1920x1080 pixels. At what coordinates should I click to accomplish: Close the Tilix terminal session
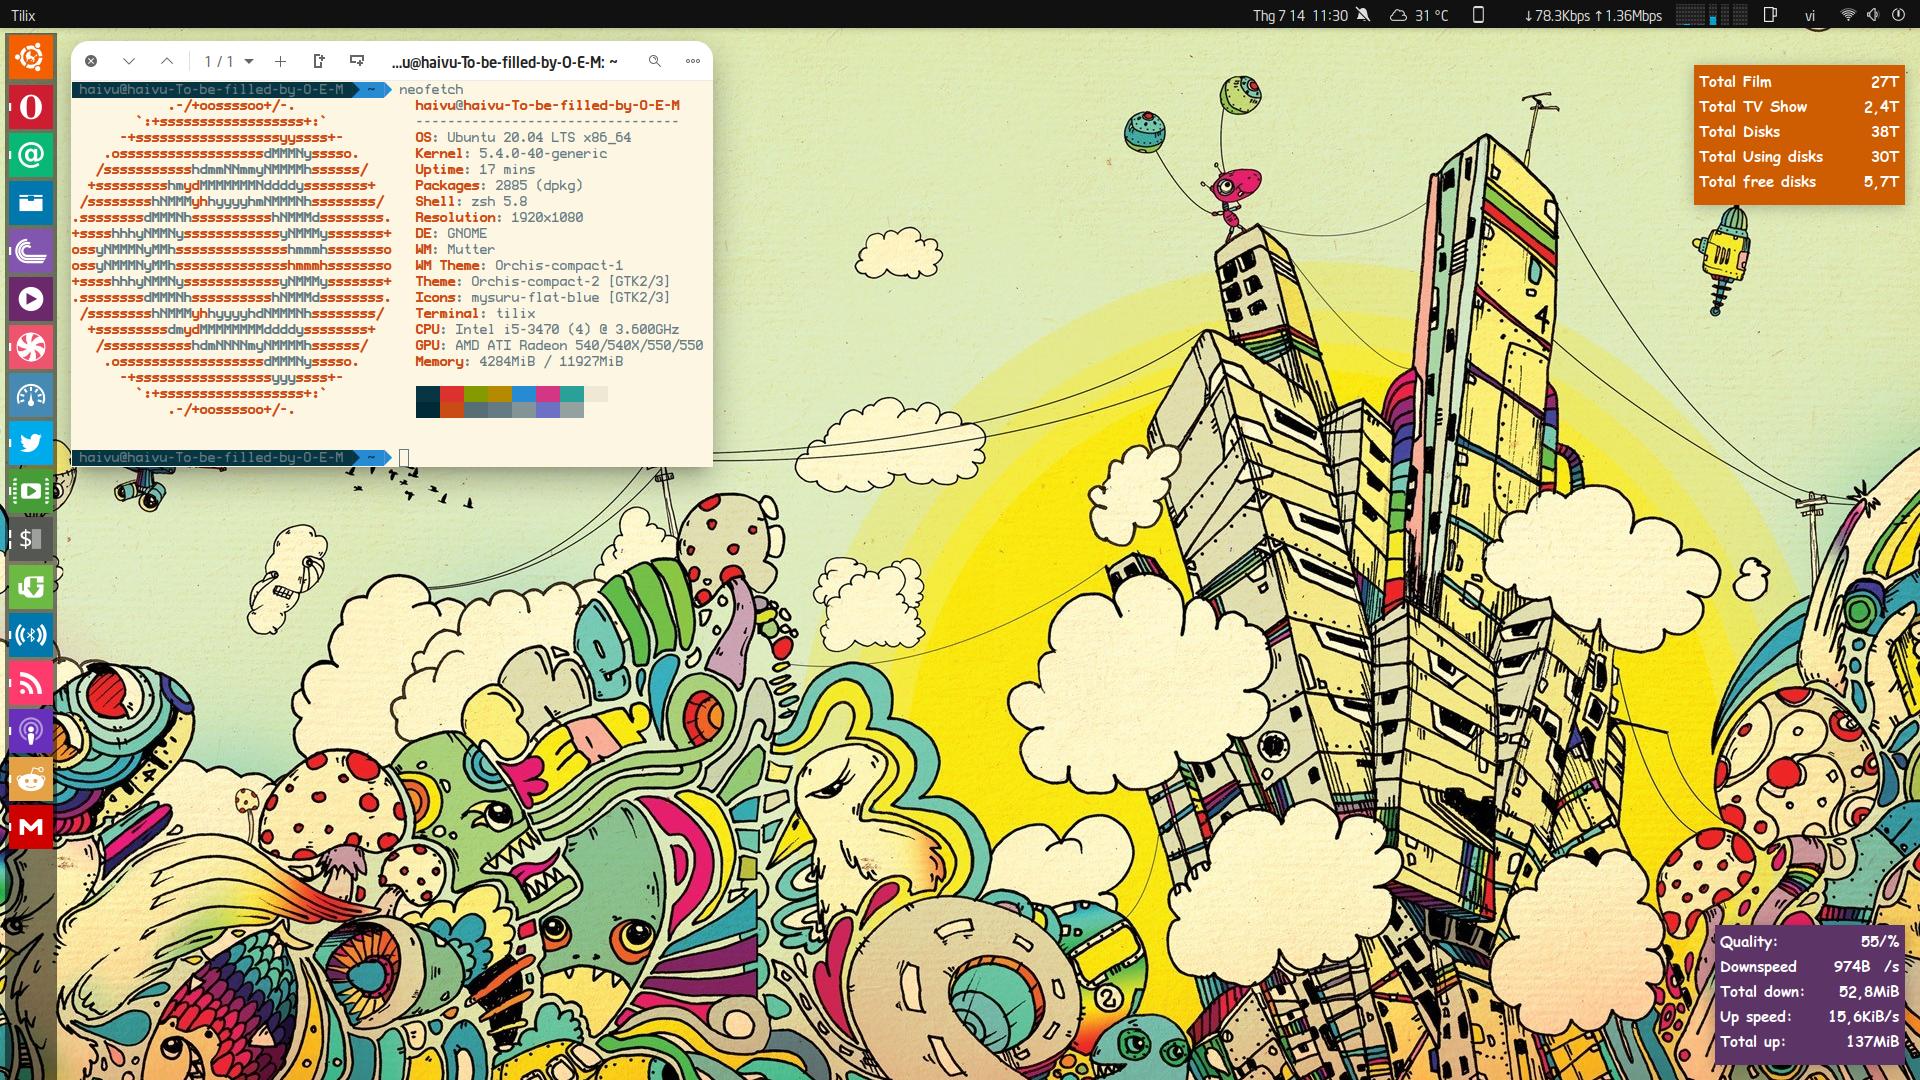[91, 61]
